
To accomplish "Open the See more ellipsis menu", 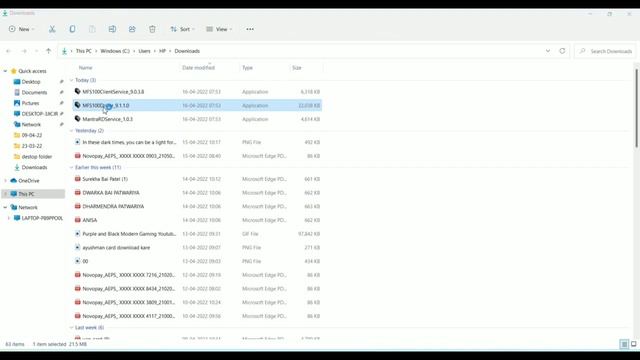I will (250, 29).
